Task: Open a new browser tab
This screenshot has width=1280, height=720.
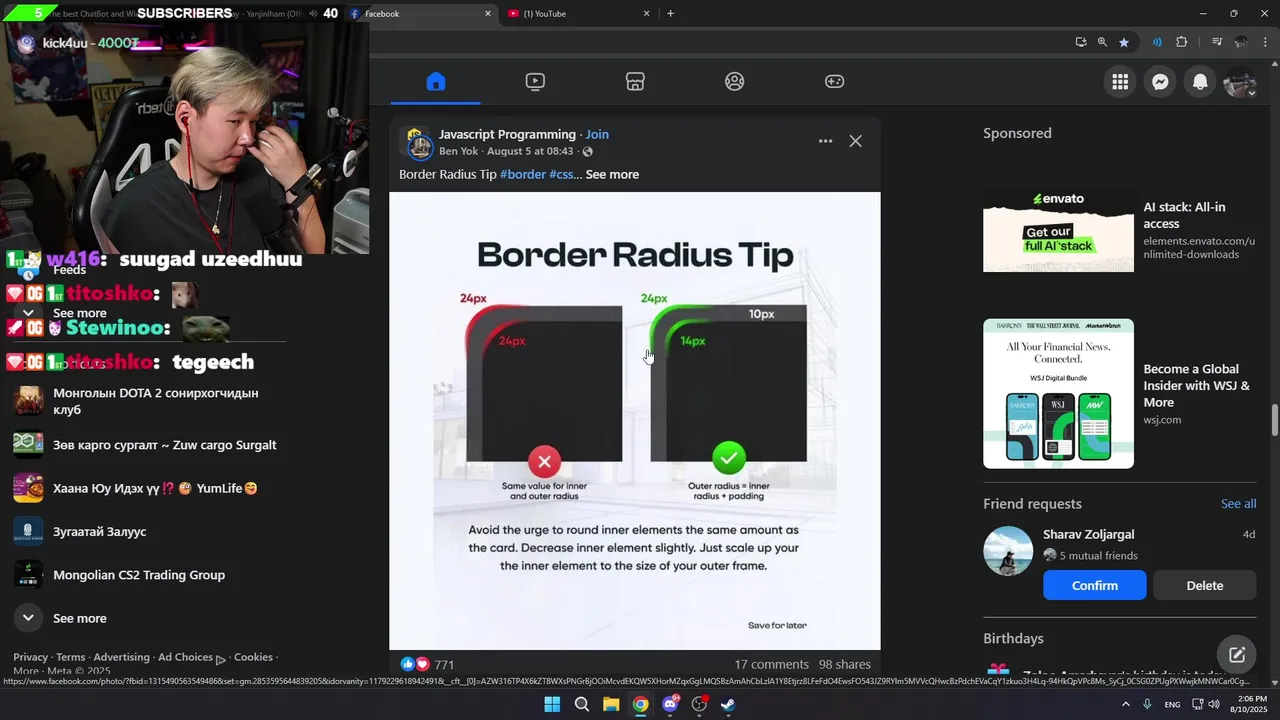Action: coord(670,13)
